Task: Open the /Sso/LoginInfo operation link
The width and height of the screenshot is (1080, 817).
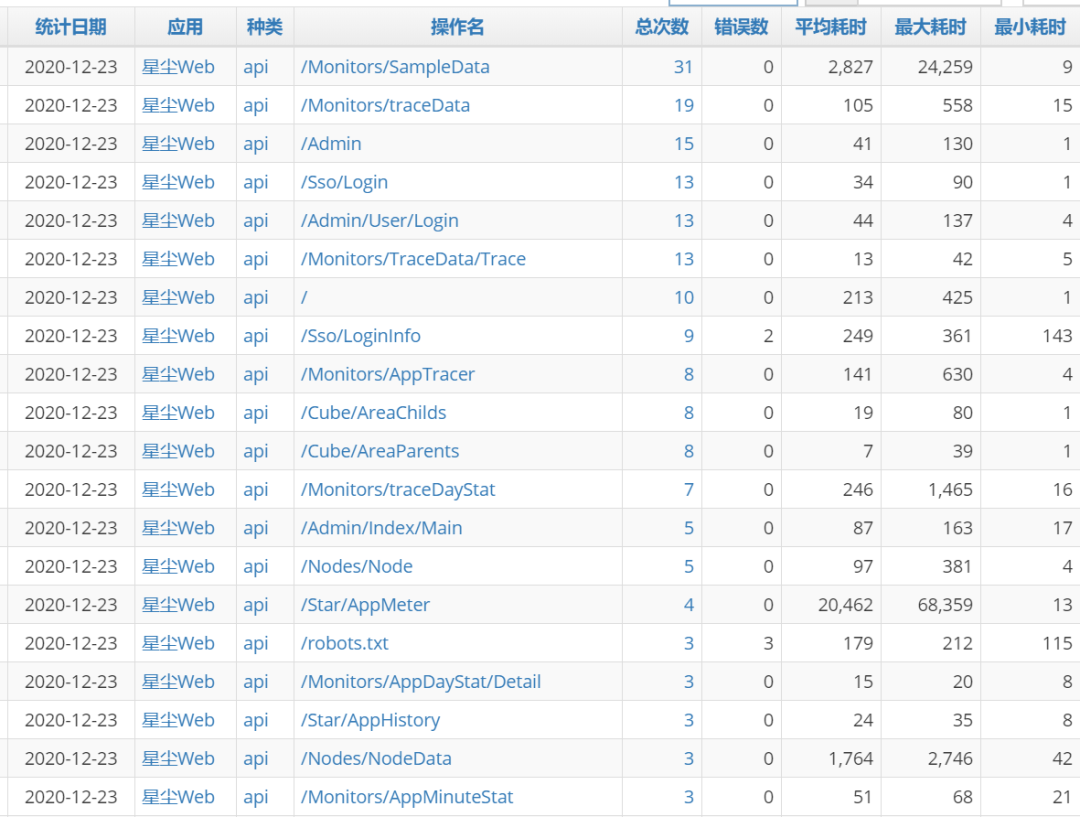Action: pos(361,336)
